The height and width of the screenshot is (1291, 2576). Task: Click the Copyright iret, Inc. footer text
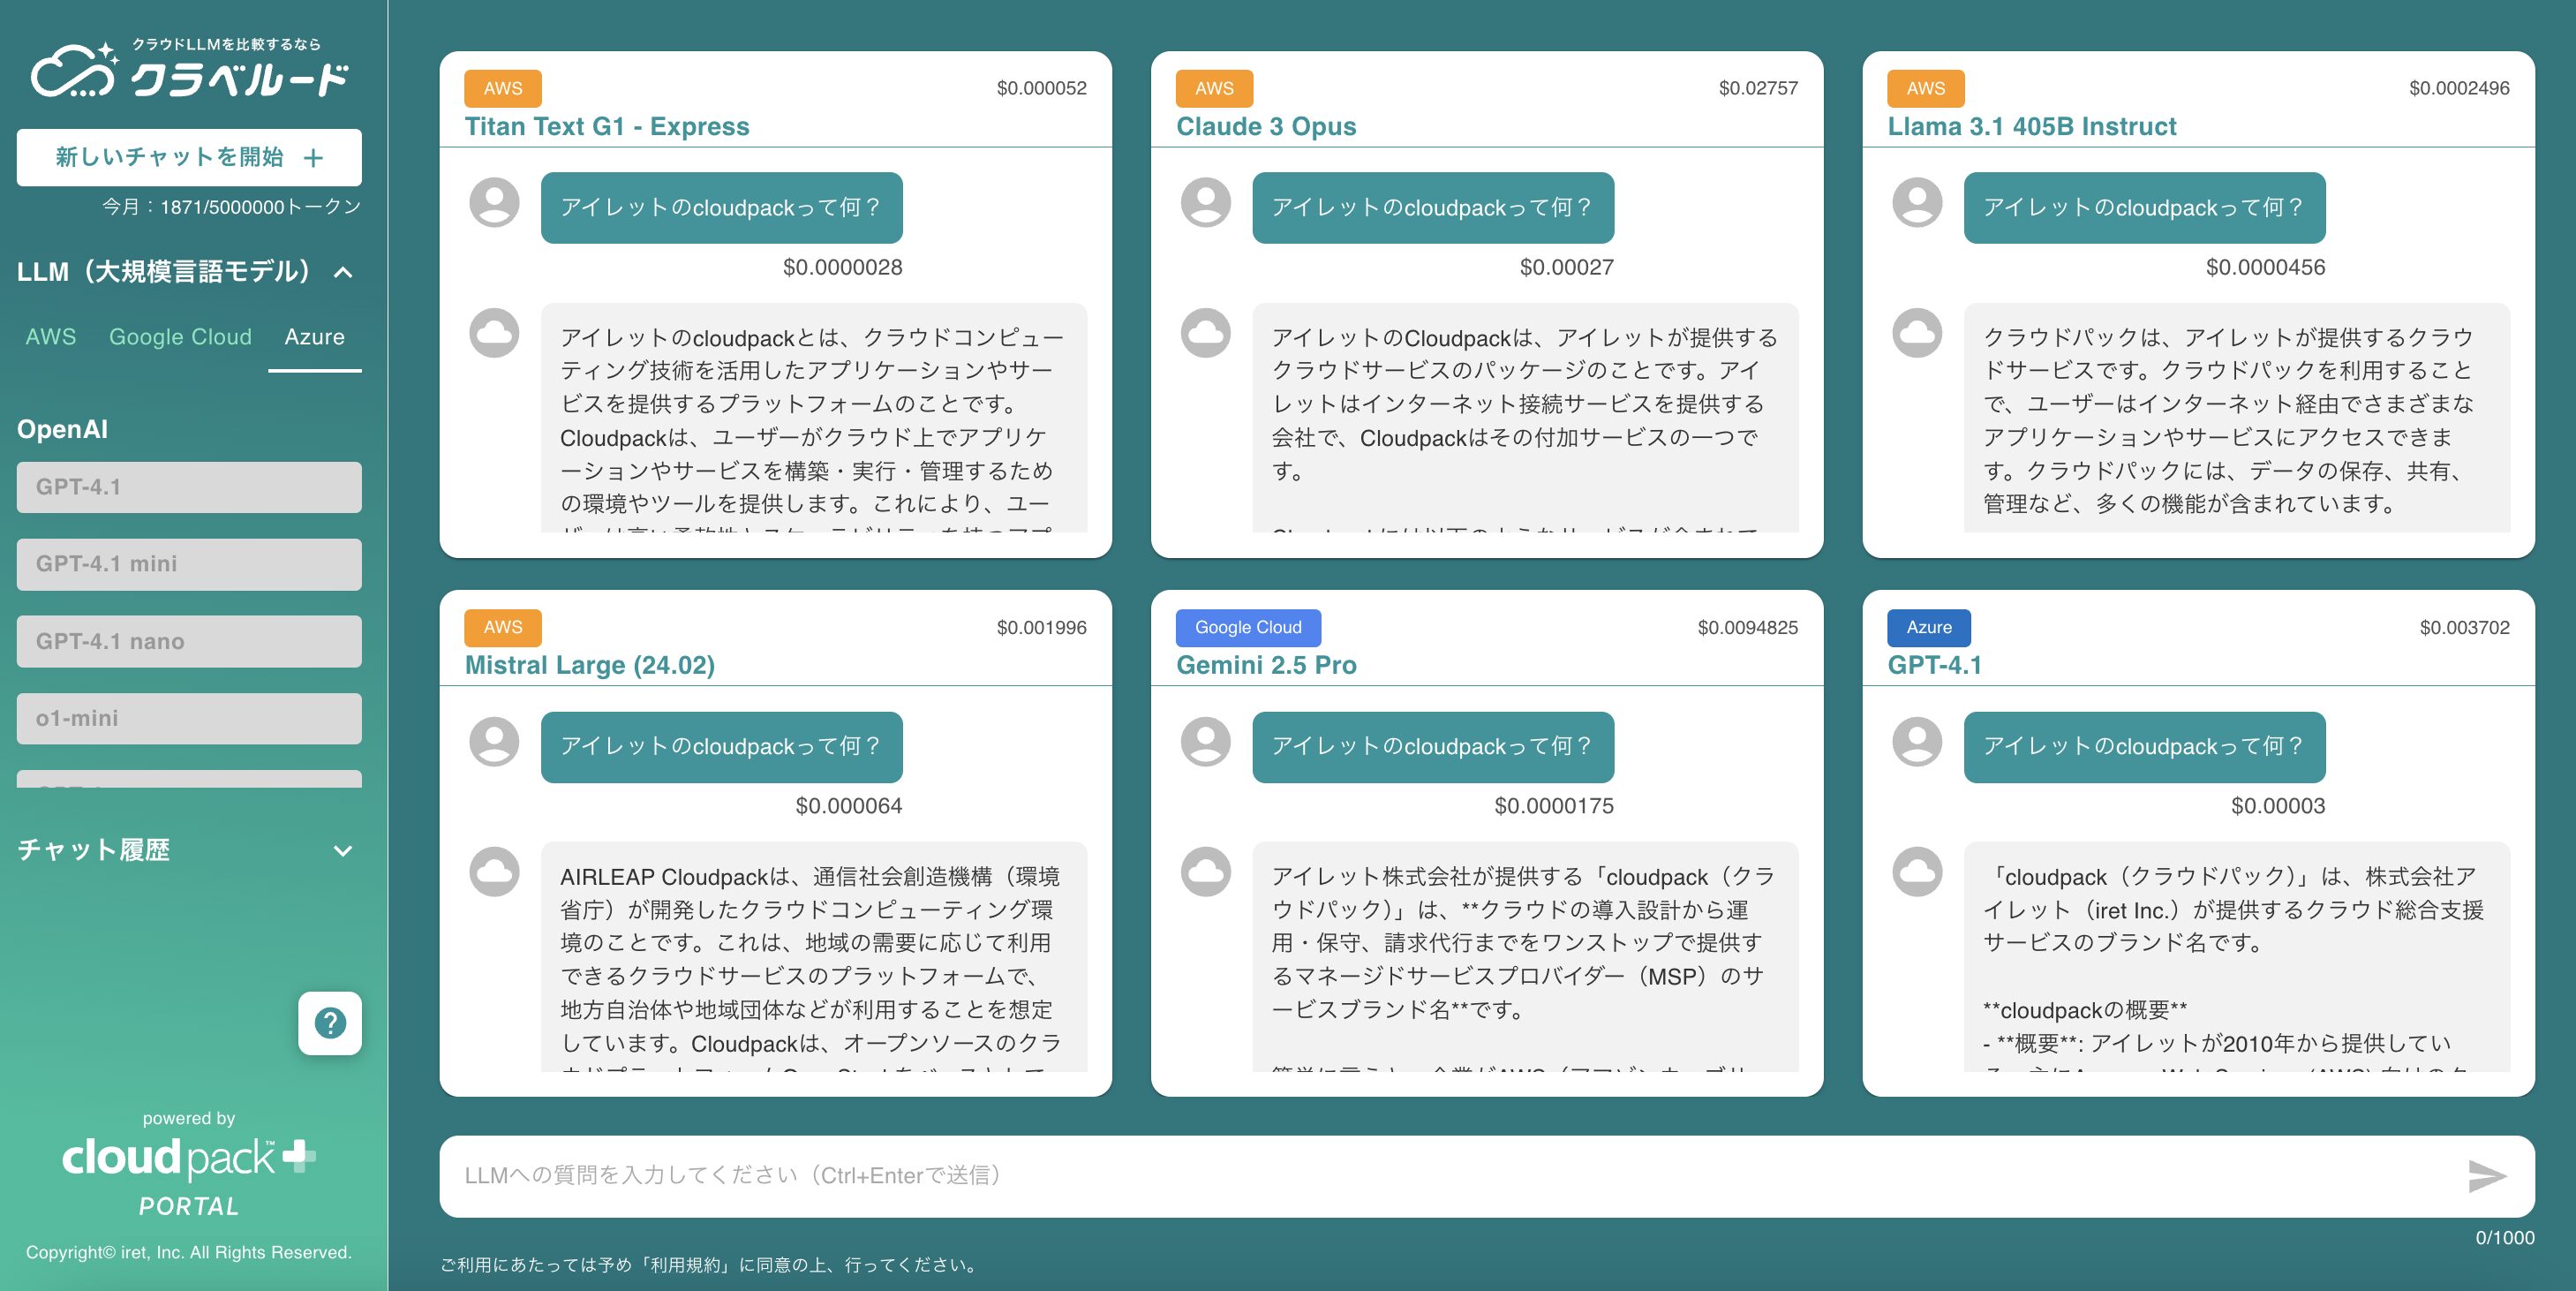189,1253
